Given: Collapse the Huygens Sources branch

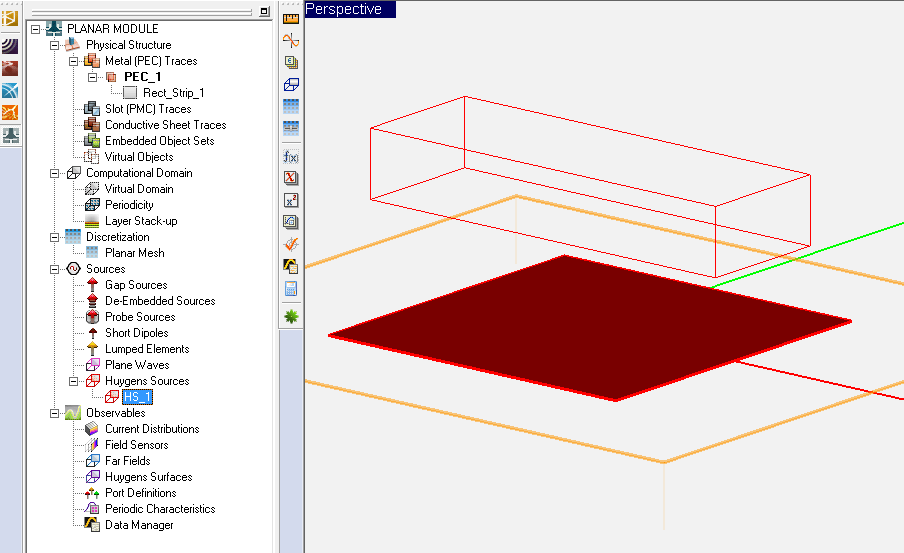Looking at the screenshot, I should point(74,381).
